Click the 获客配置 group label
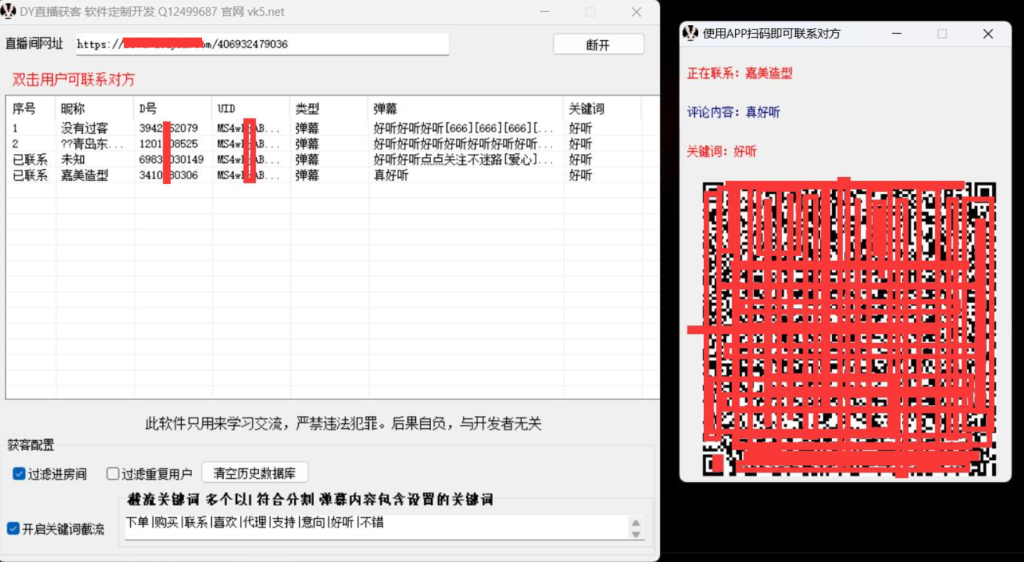This screenshot has height=562, width=1024. [31, 445]
